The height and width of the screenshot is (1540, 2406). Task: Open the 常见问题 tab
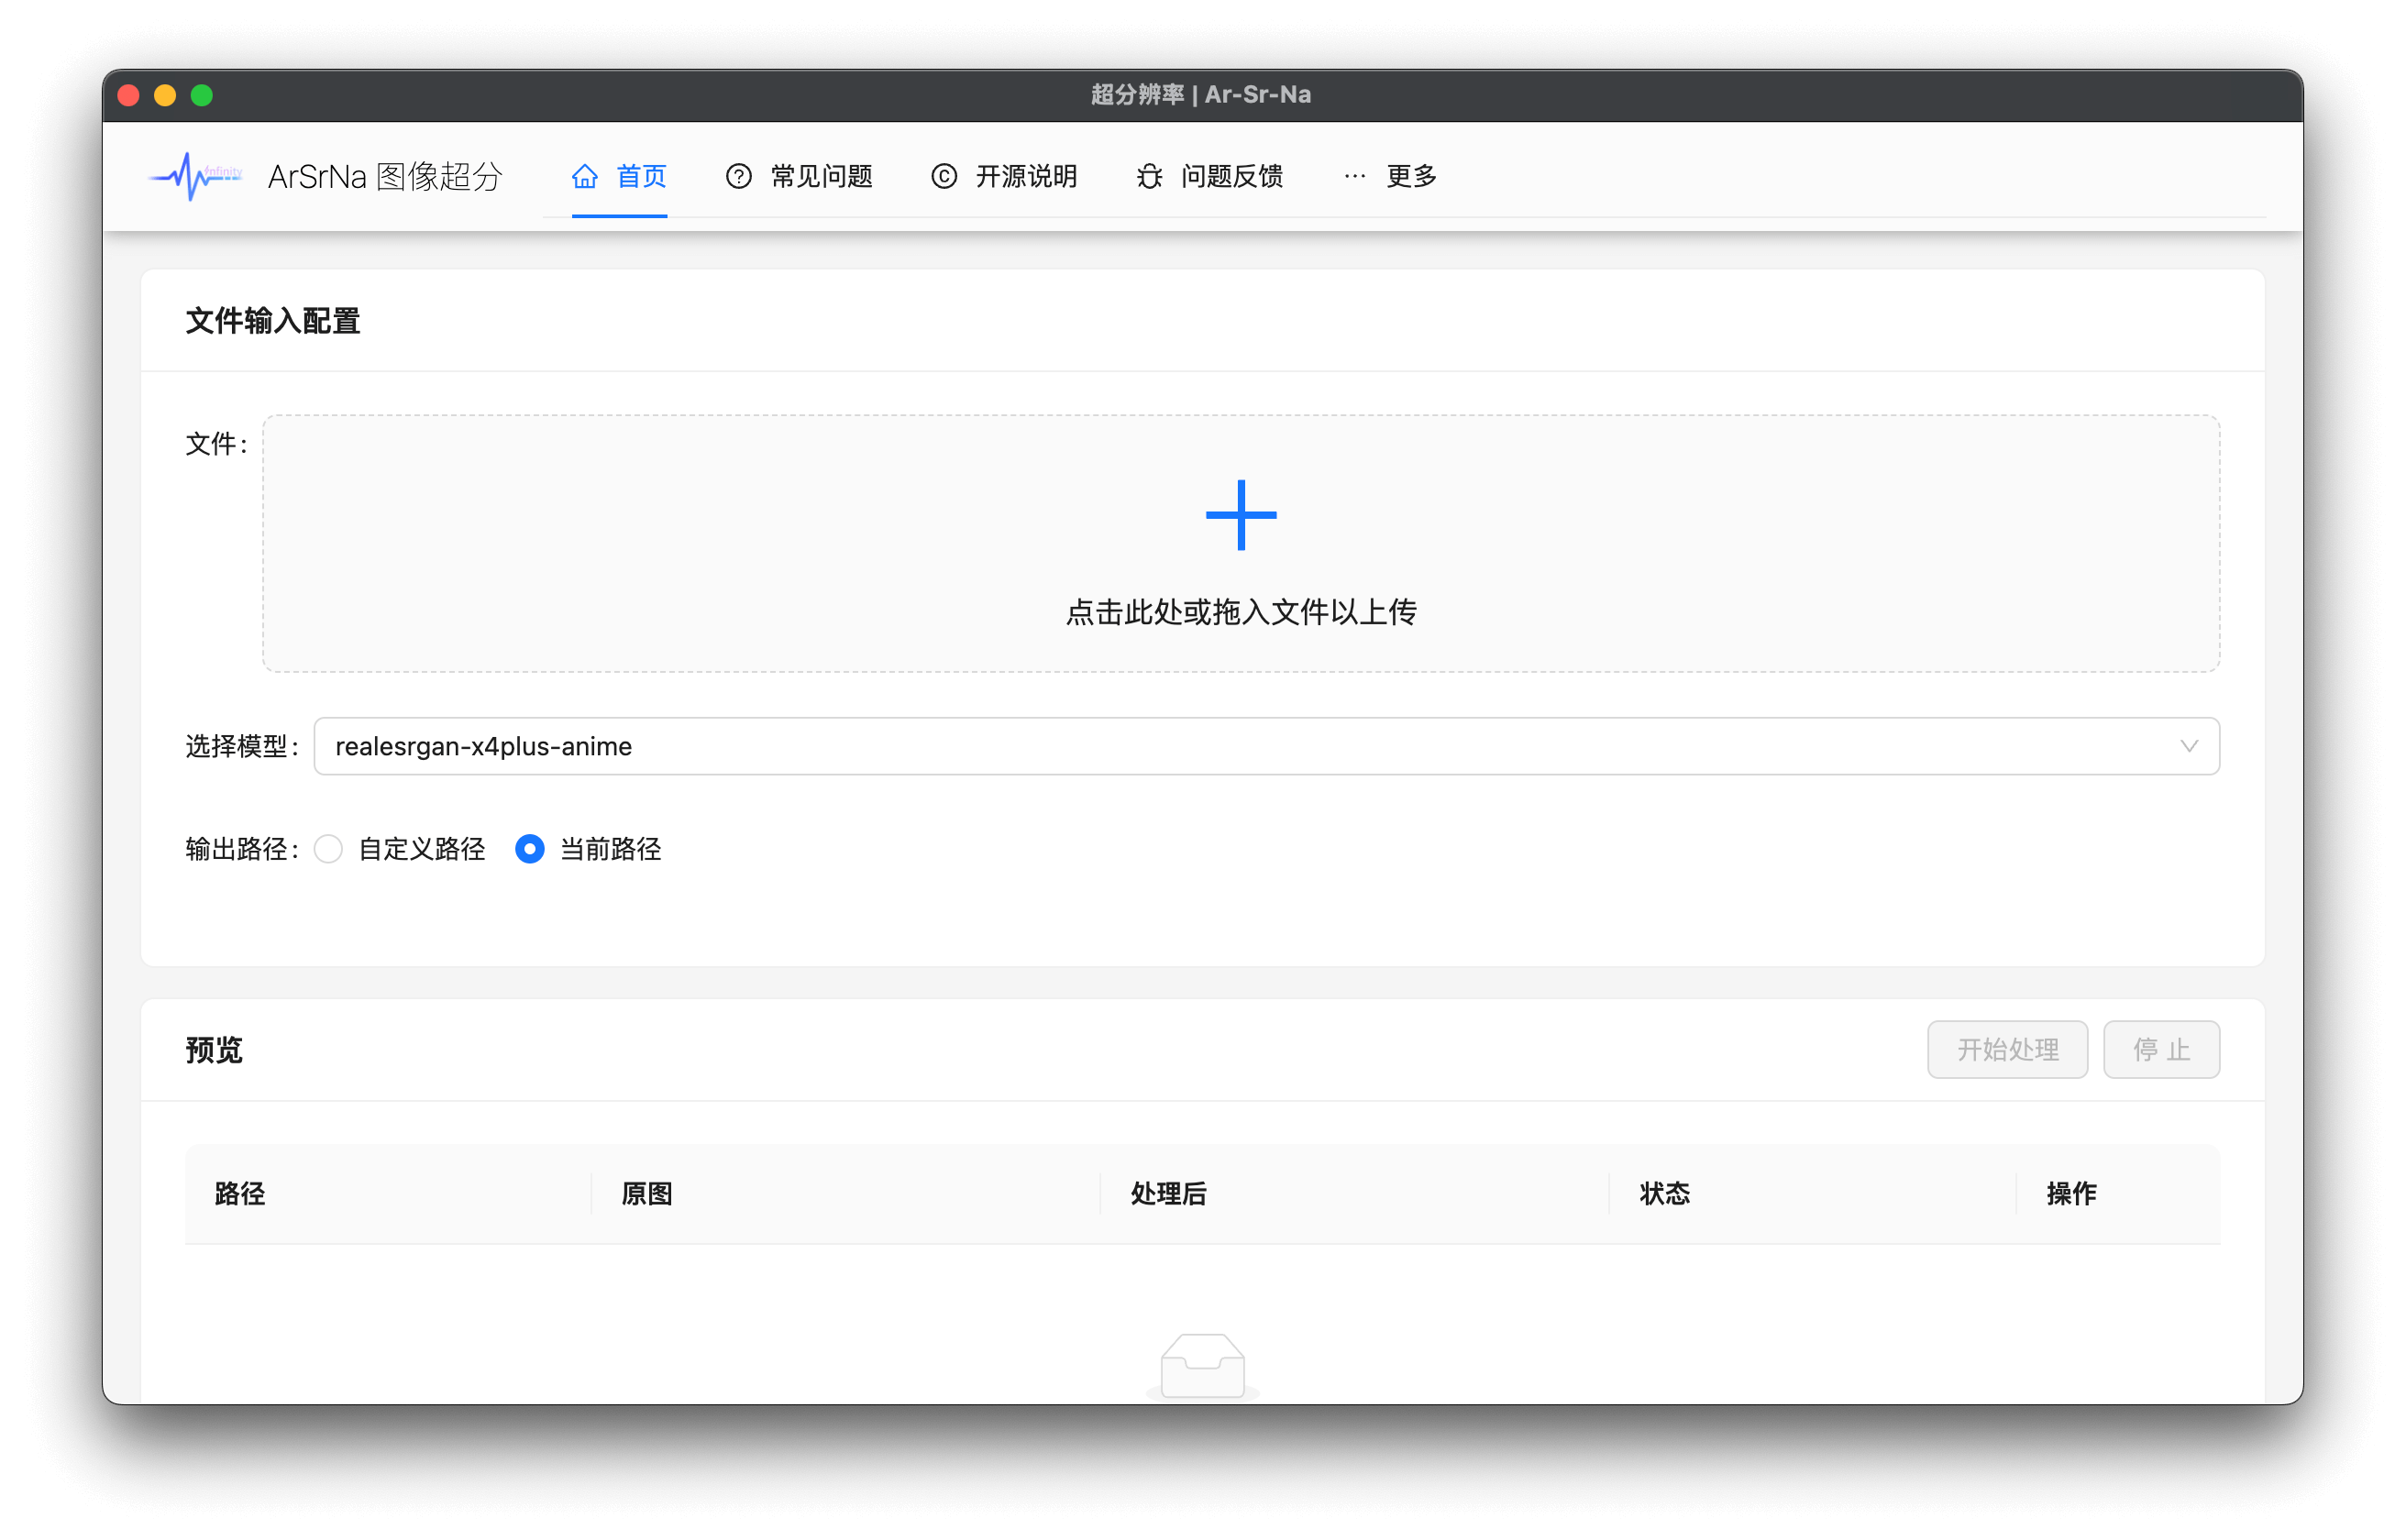coord(820,176)
